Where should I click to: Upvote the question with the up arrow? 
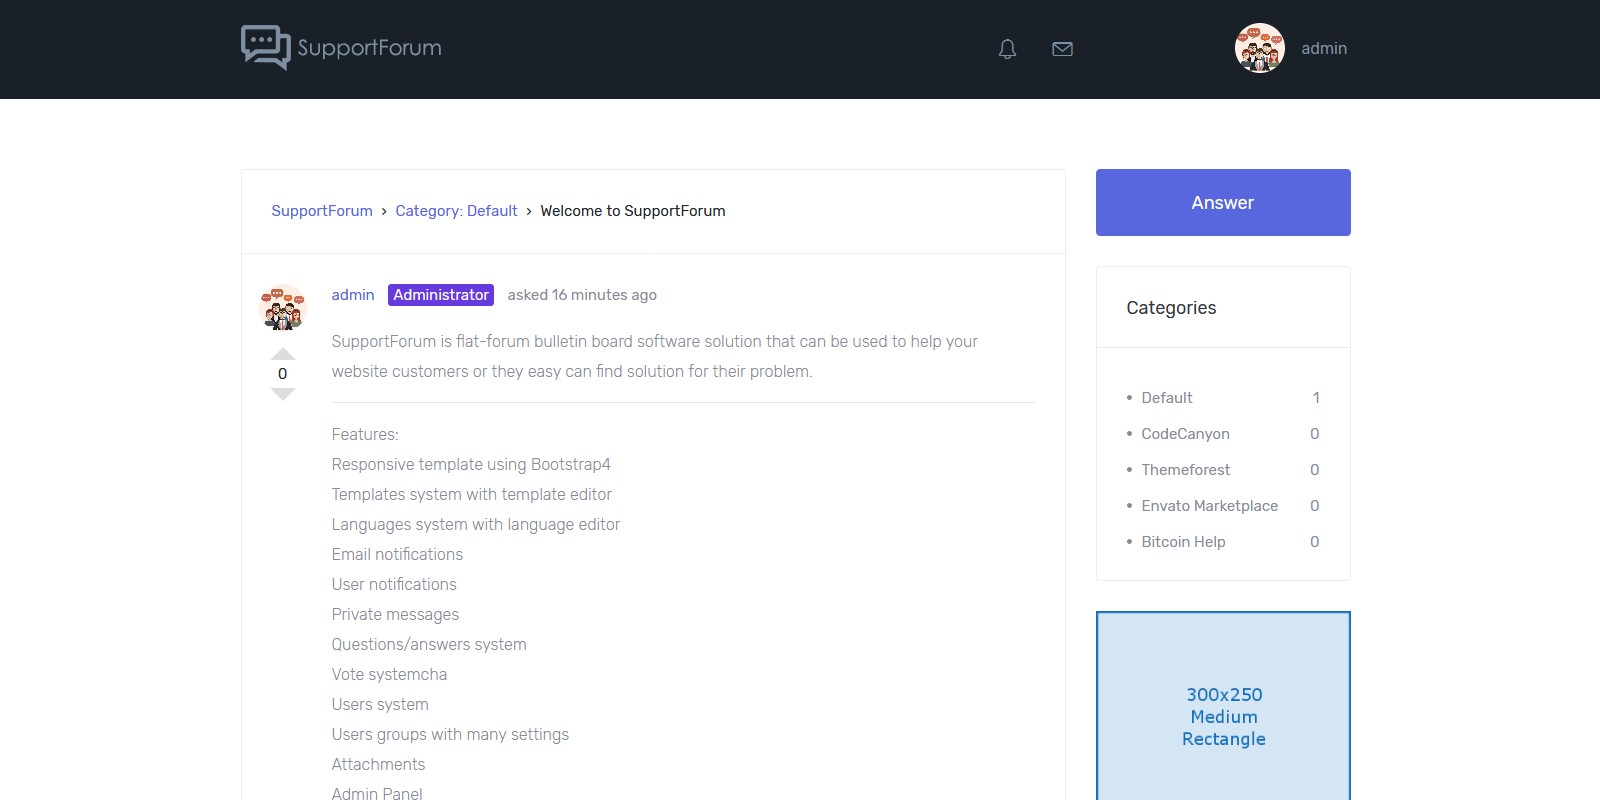[283, 354]
